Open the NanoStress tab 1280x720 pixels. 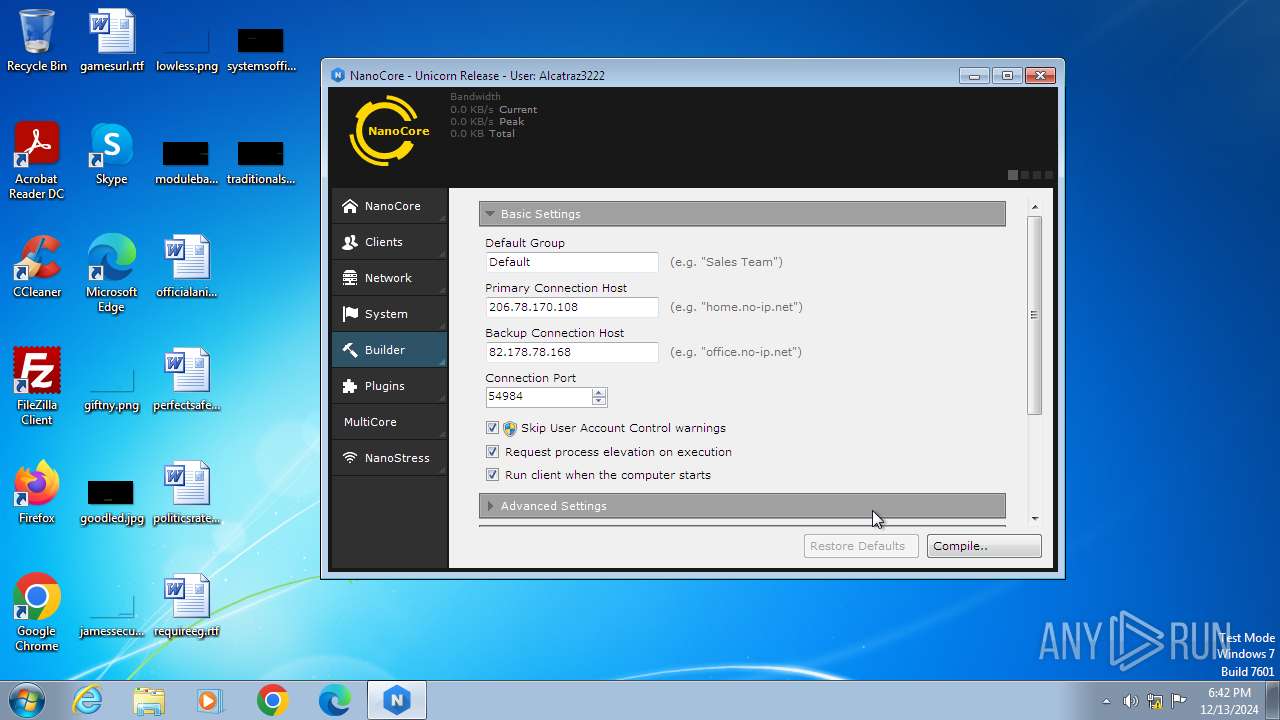(x=389, y=458)
